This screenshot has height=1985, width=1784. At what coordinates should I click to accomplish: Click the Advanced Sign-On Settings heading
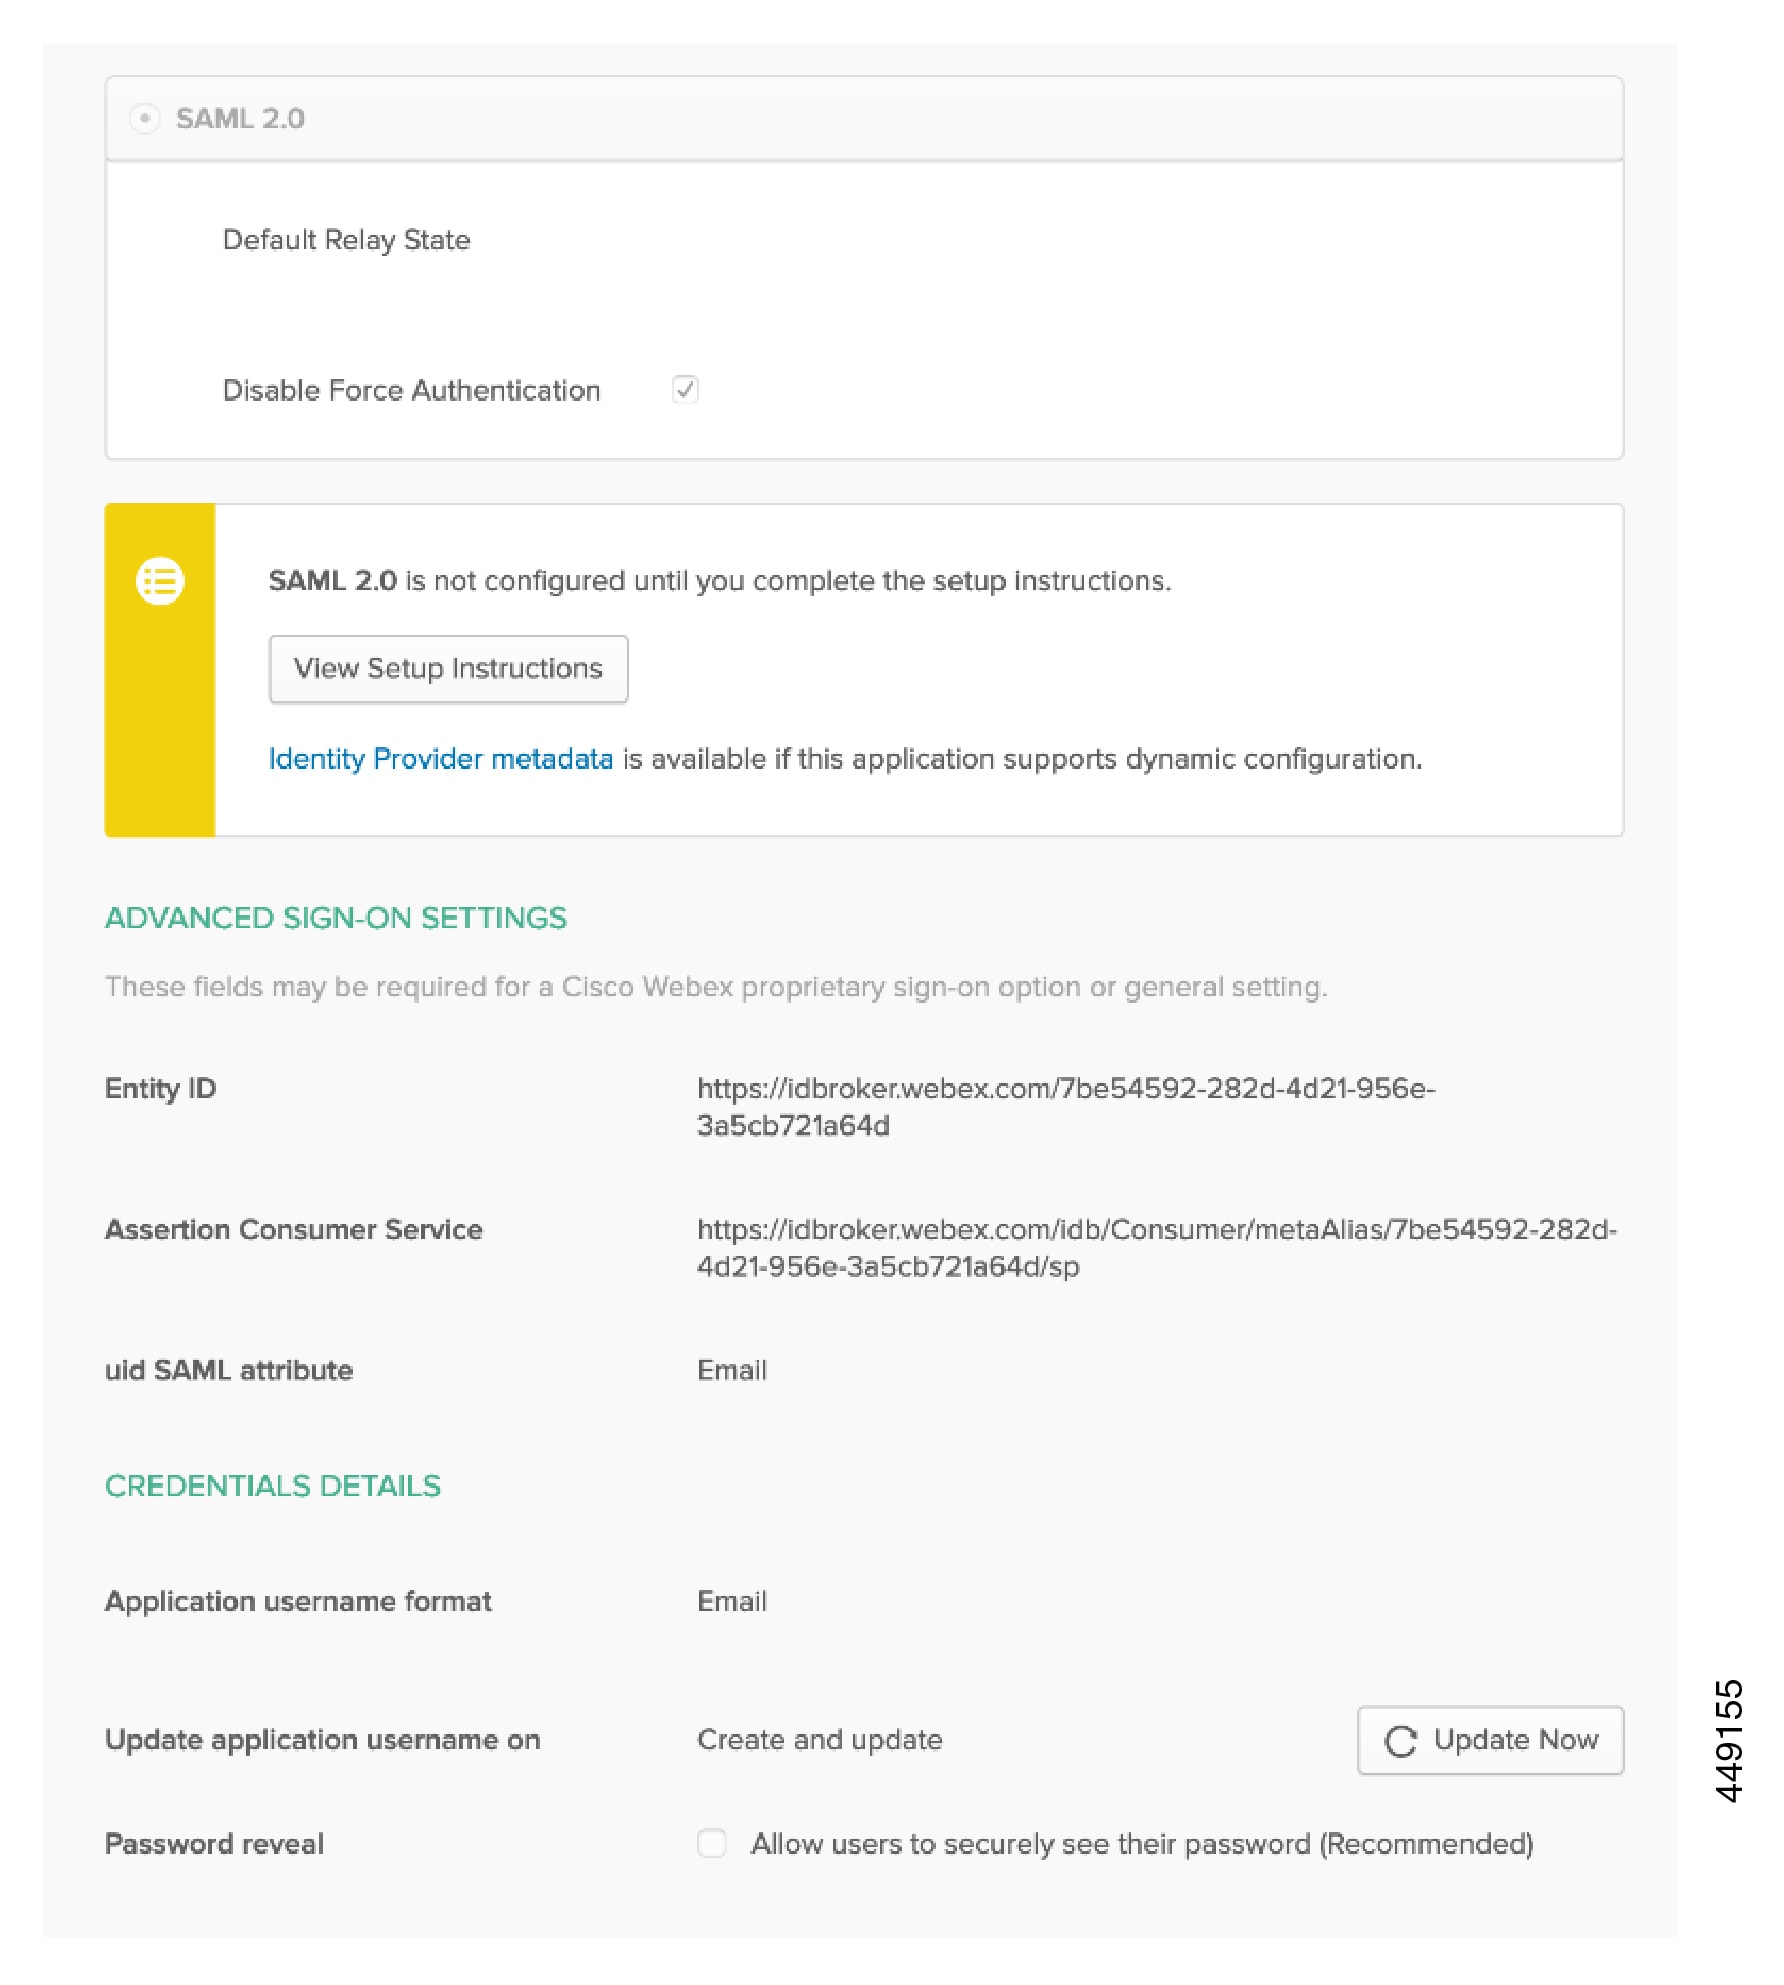pyautogui.click(x=336, y=918)
